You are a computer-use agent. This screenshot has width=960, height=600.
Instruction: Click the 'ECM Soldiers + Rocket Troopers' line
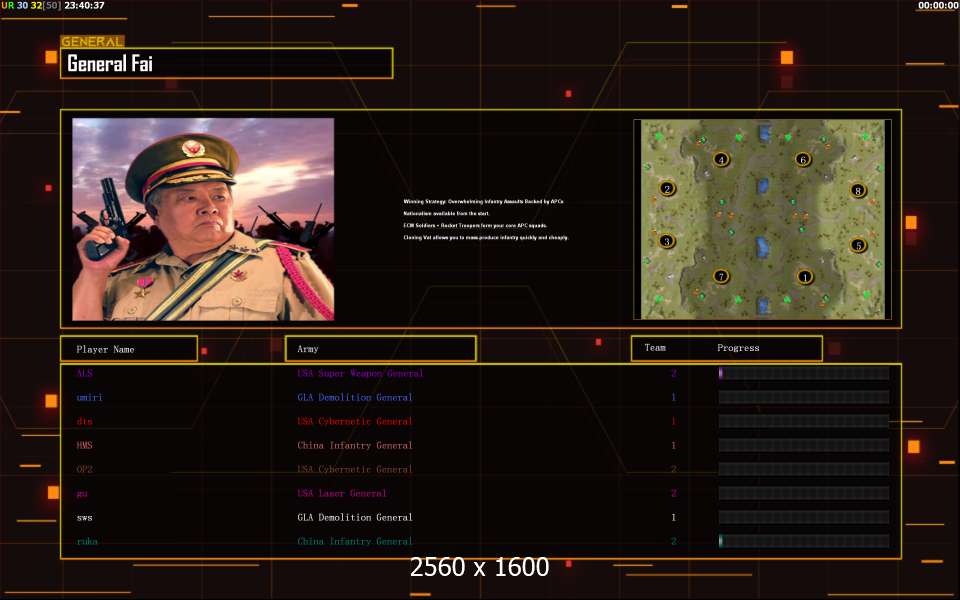475,225
